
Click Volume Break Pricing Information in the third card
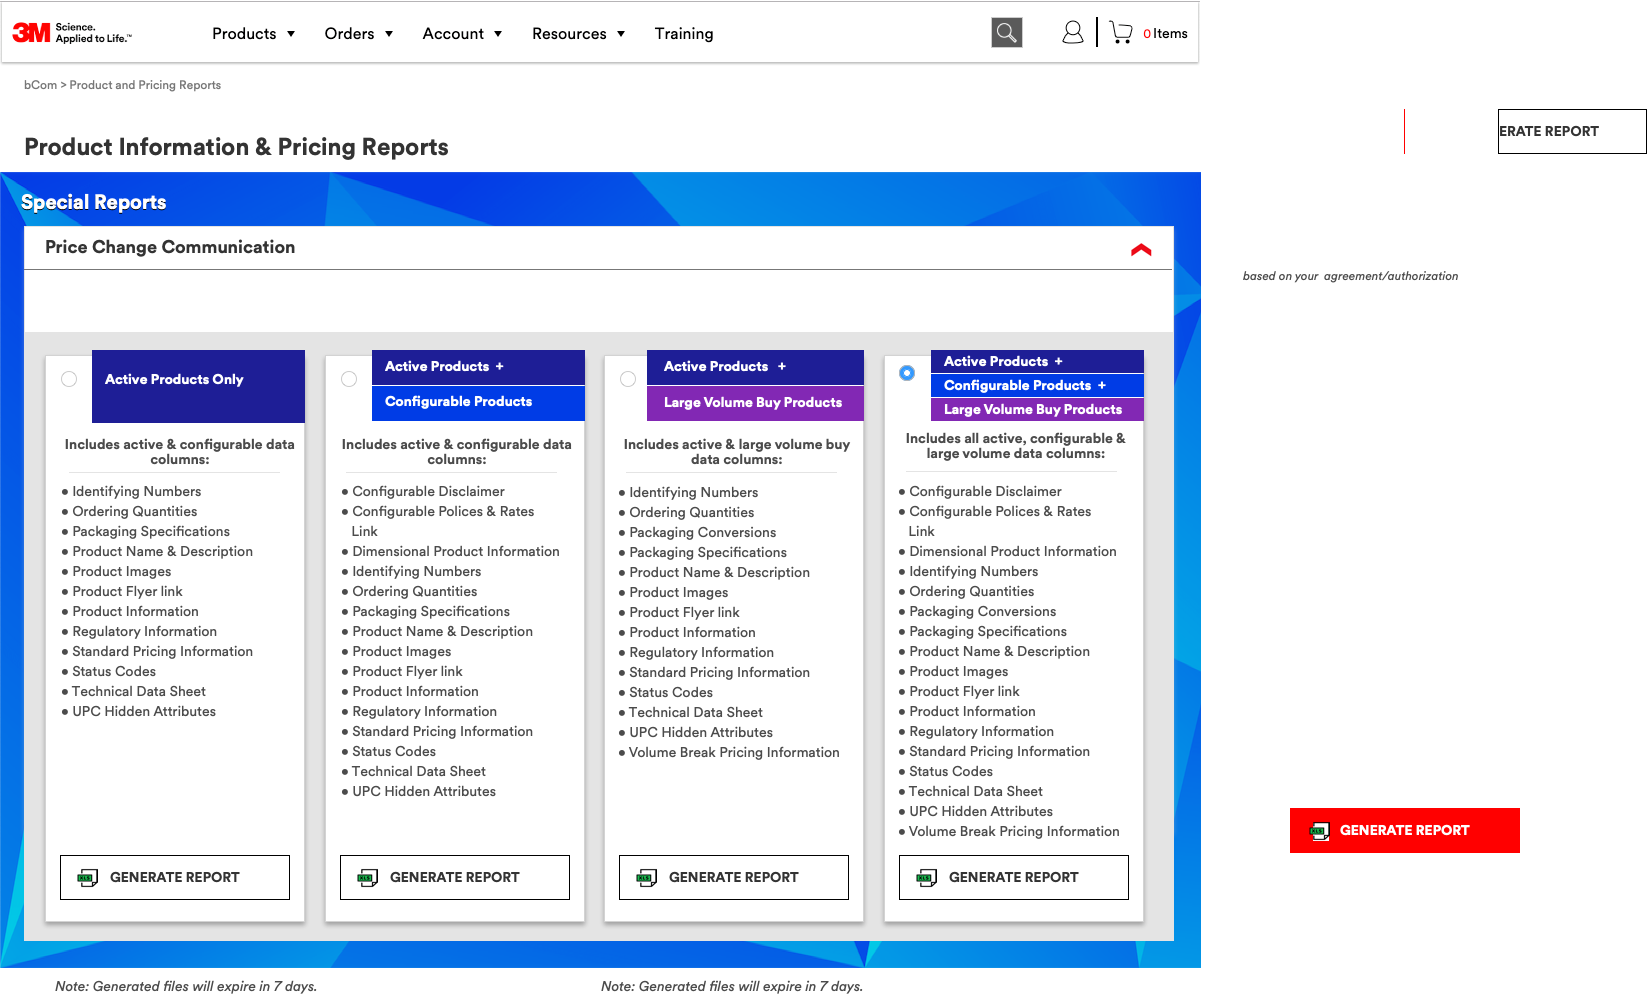[x=734, y=752]
